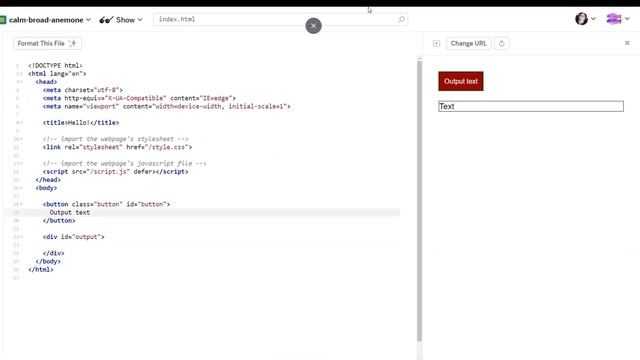Click the script src="/script.js" line
Image resolution: width=640 pixels, height=360 pixels.
coord(116,171)
